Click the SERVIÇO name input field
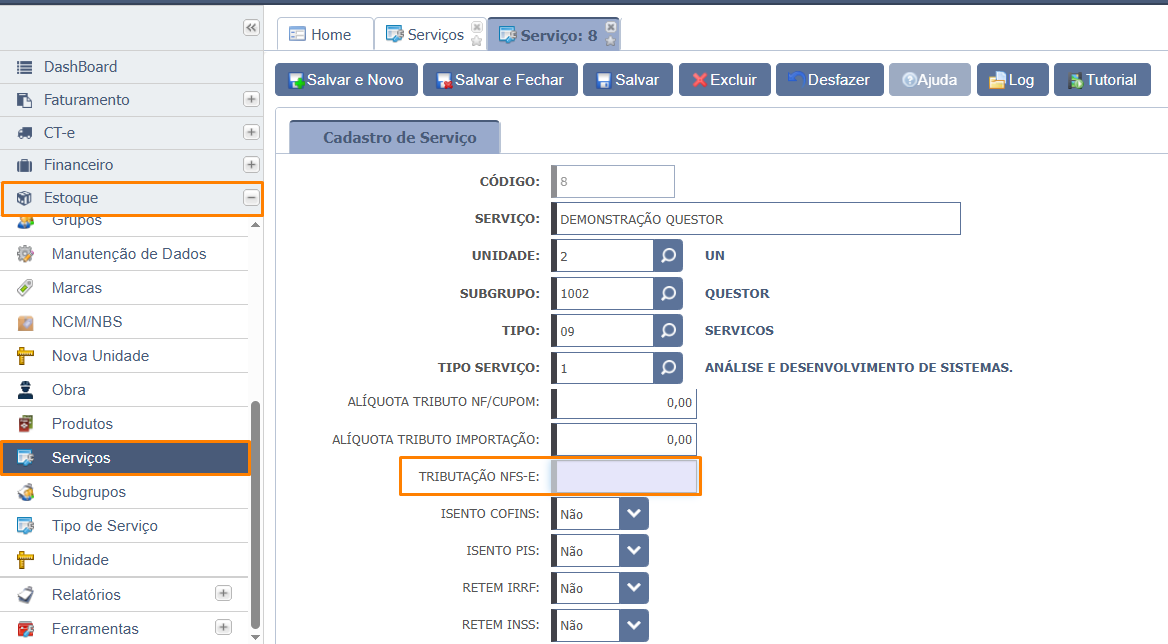Image resolution: width=1168 pixels, height=644 pixels. click(756, 219)
